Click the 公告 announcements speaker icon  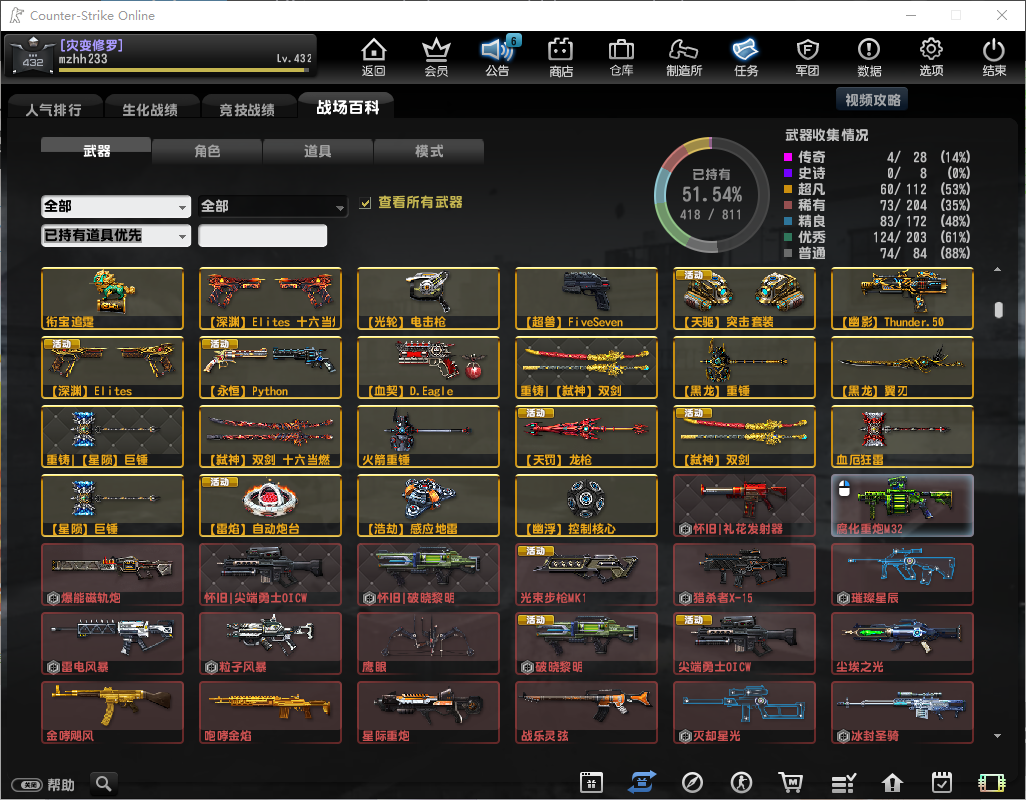(497, 57)
